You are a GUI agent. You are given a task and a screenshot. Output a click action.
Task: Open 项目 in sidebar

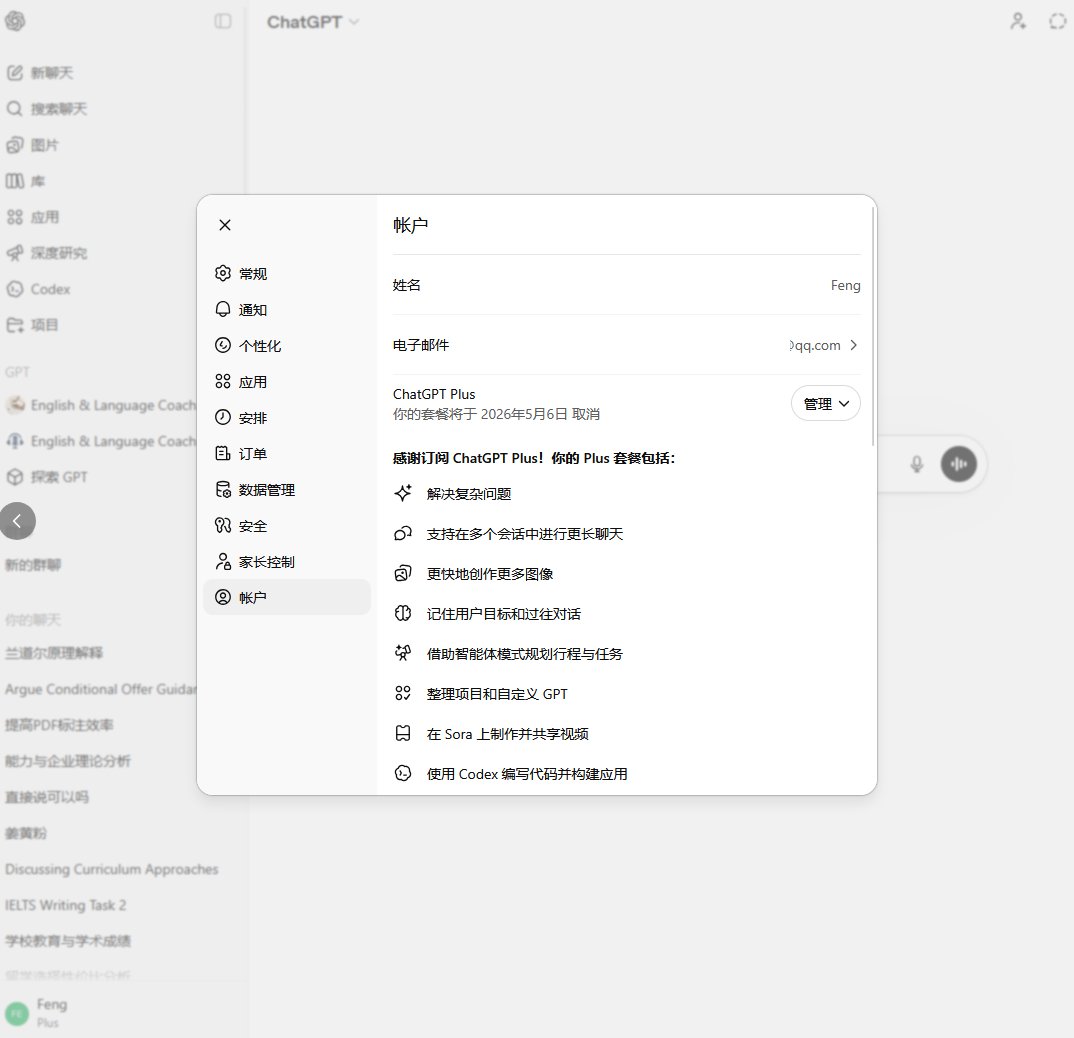click(33, 325)
